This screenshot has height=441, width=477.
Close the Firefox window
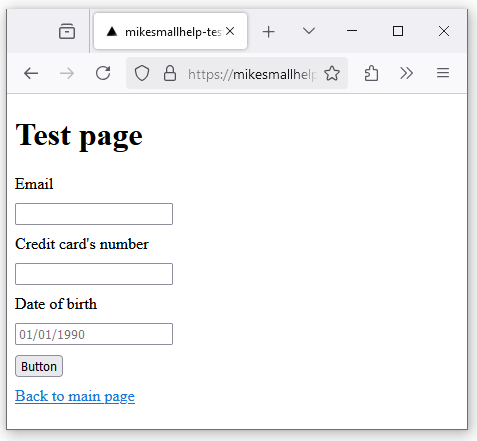(444, 31)
